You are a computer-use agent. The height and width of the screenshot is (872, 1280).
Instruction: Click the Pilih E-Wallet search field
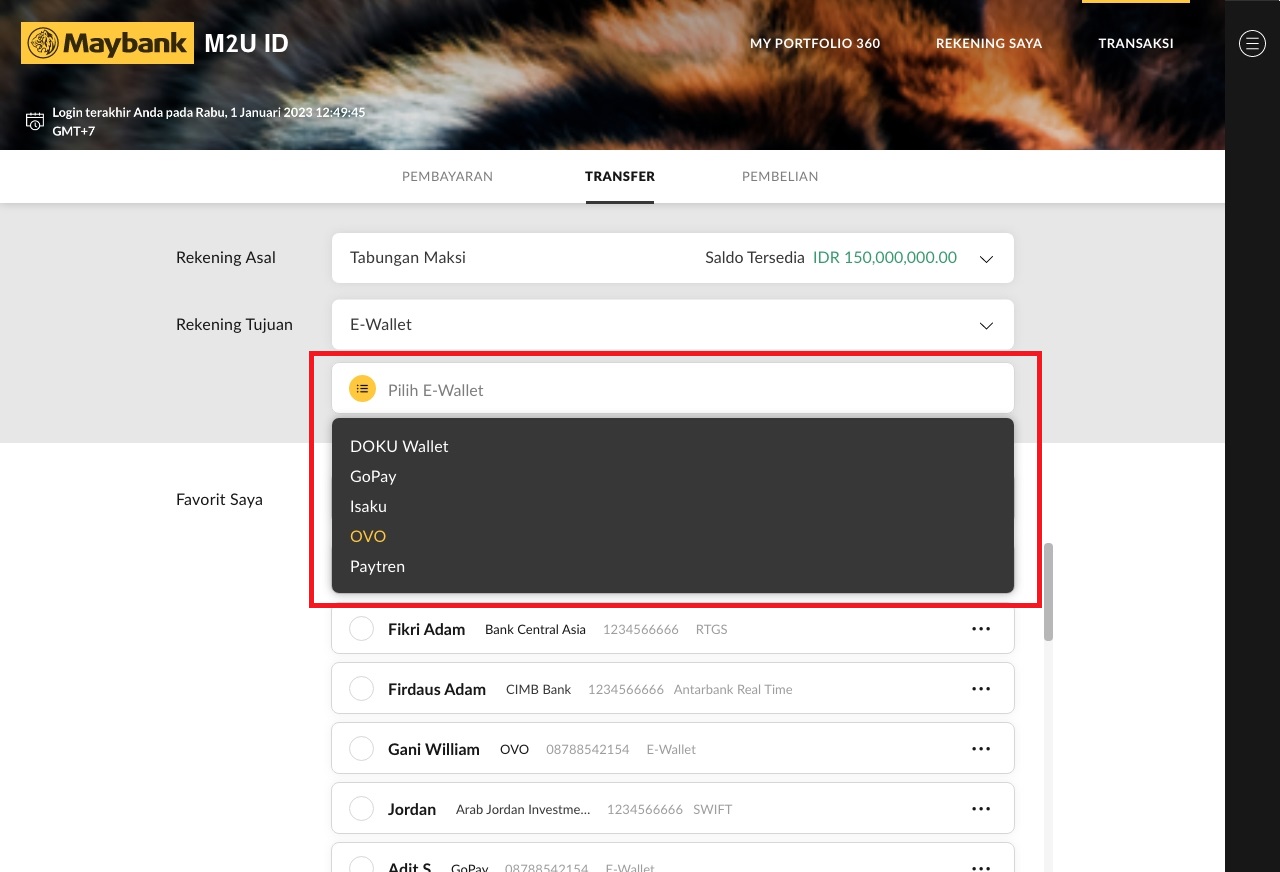coord(690,389)
